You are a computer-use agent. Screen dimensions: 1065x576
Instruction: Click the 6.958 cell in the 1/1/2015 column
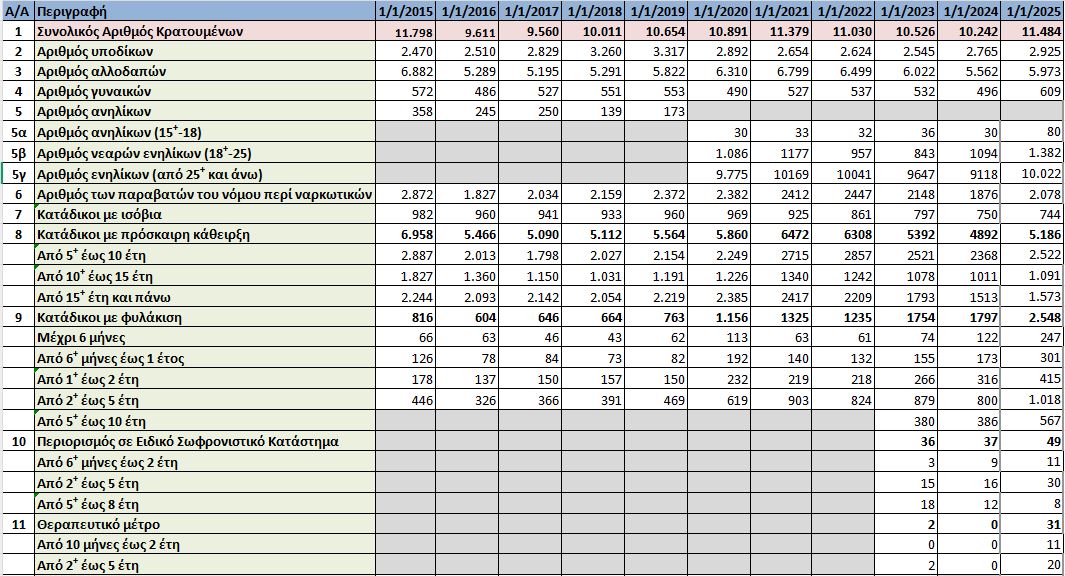(x=407, y=235)
